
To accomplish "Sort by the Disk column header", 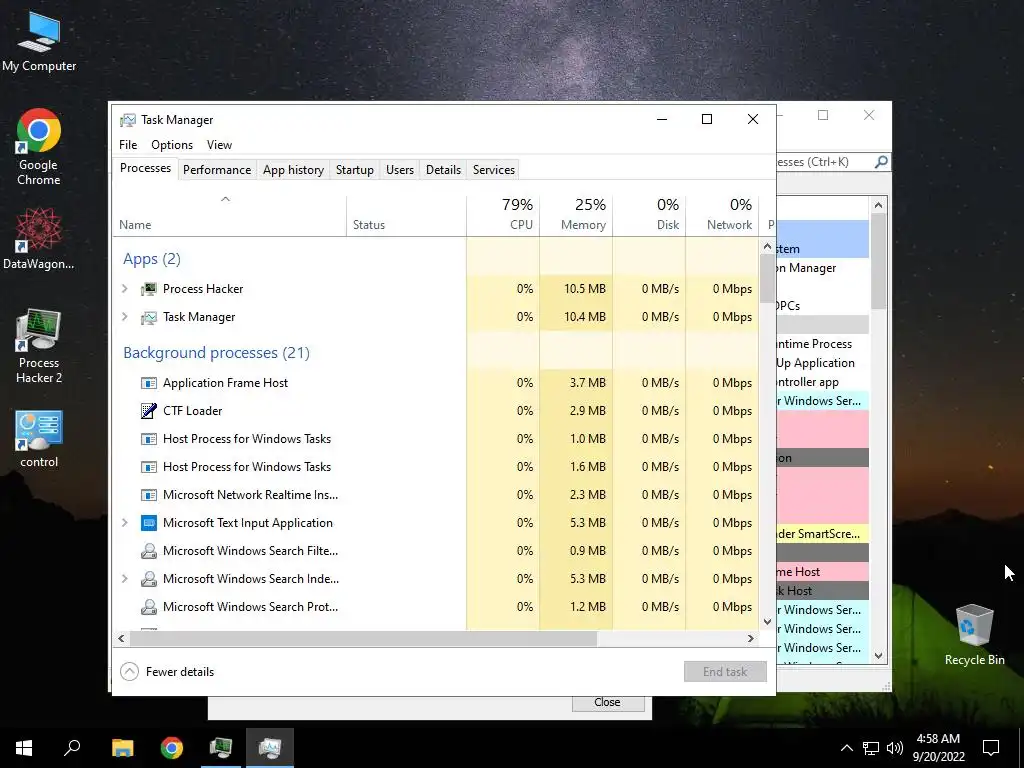I will click(650, 214).
